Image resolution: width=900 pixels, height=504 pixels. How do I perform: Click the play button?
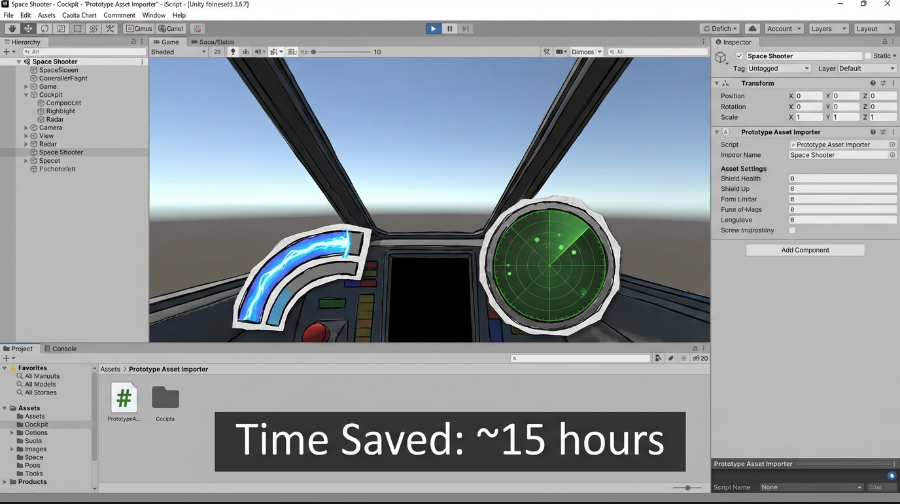433,28
